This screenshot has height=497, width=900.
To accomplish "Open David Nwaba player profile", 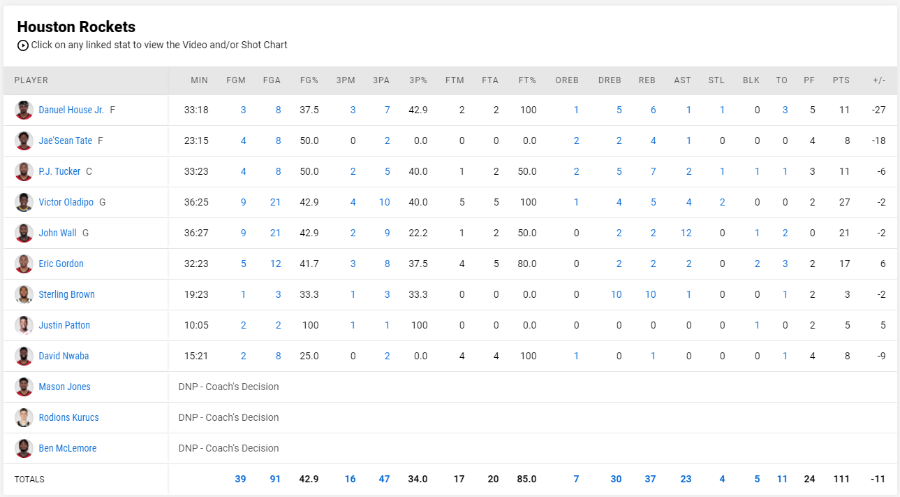I will tap(64, 356).
